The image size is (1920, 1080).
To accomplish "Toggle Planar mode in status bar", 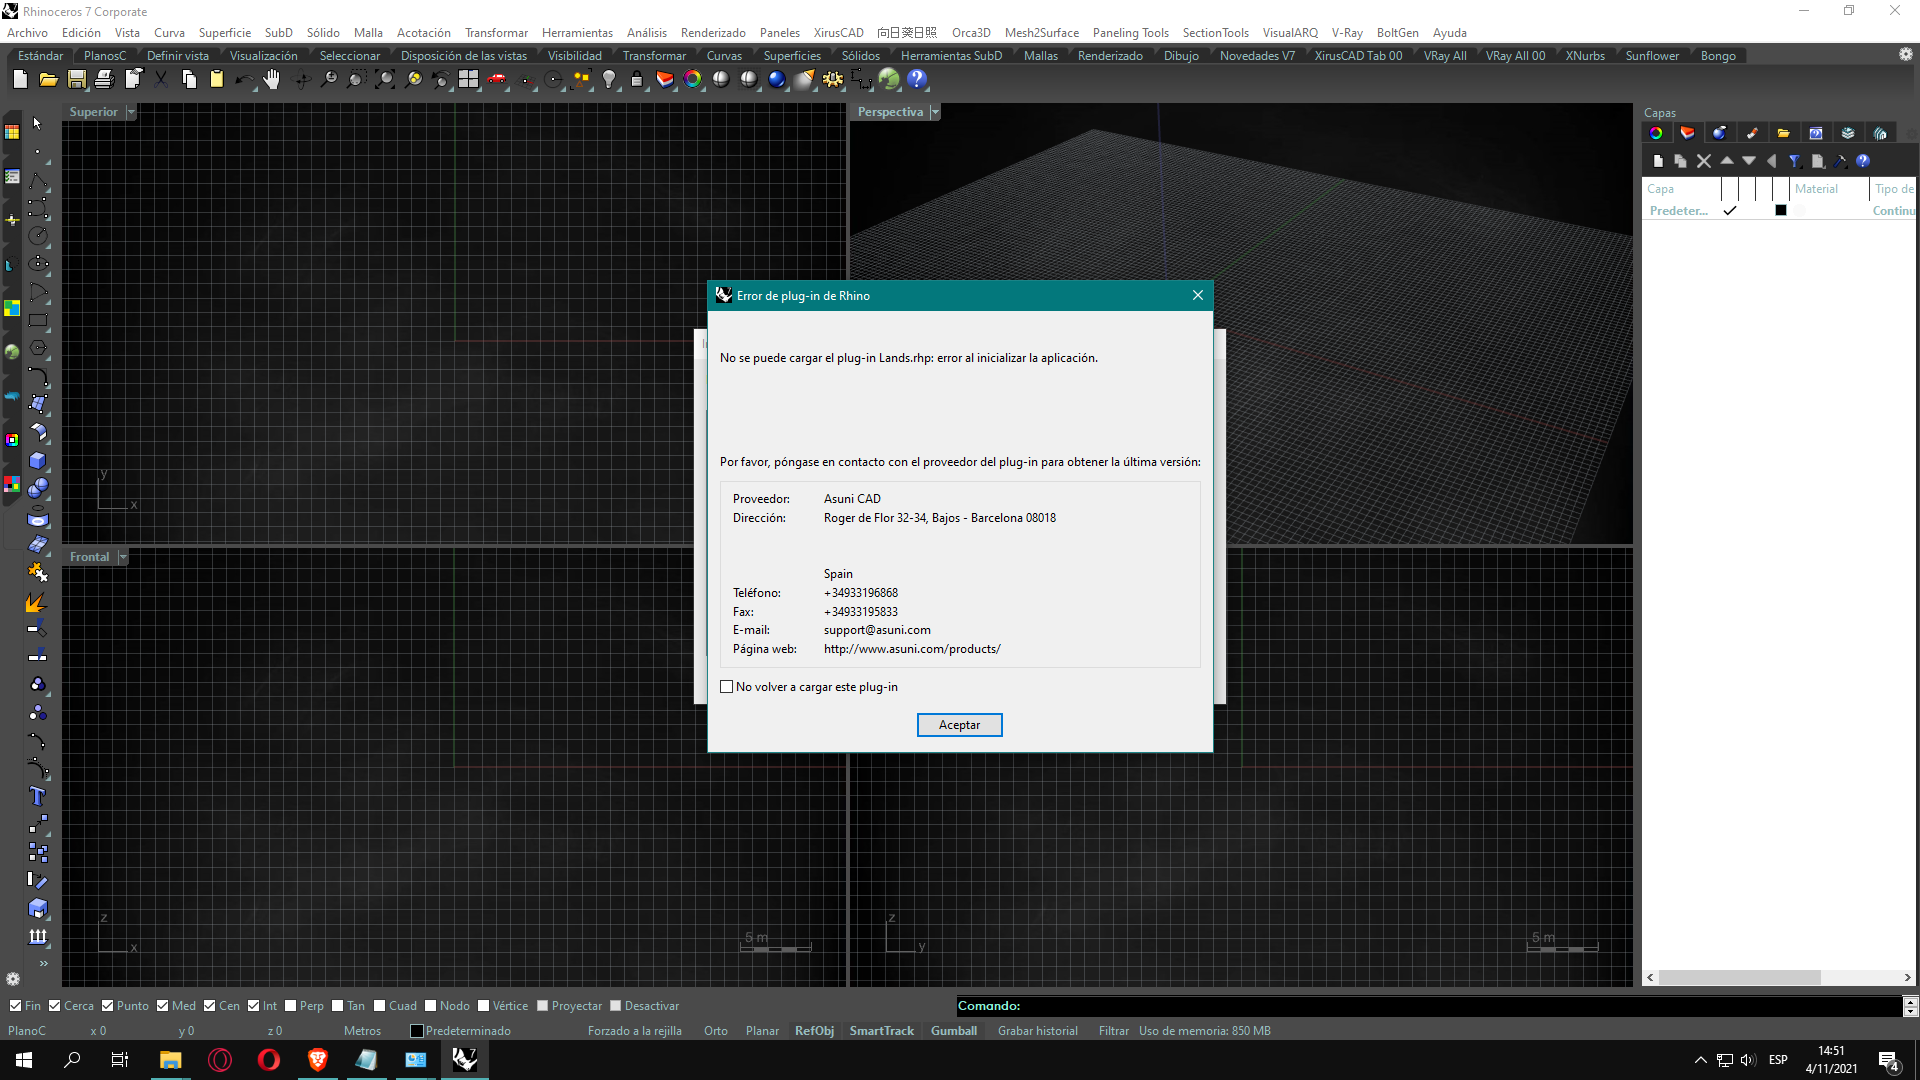I will point(761,1031).
